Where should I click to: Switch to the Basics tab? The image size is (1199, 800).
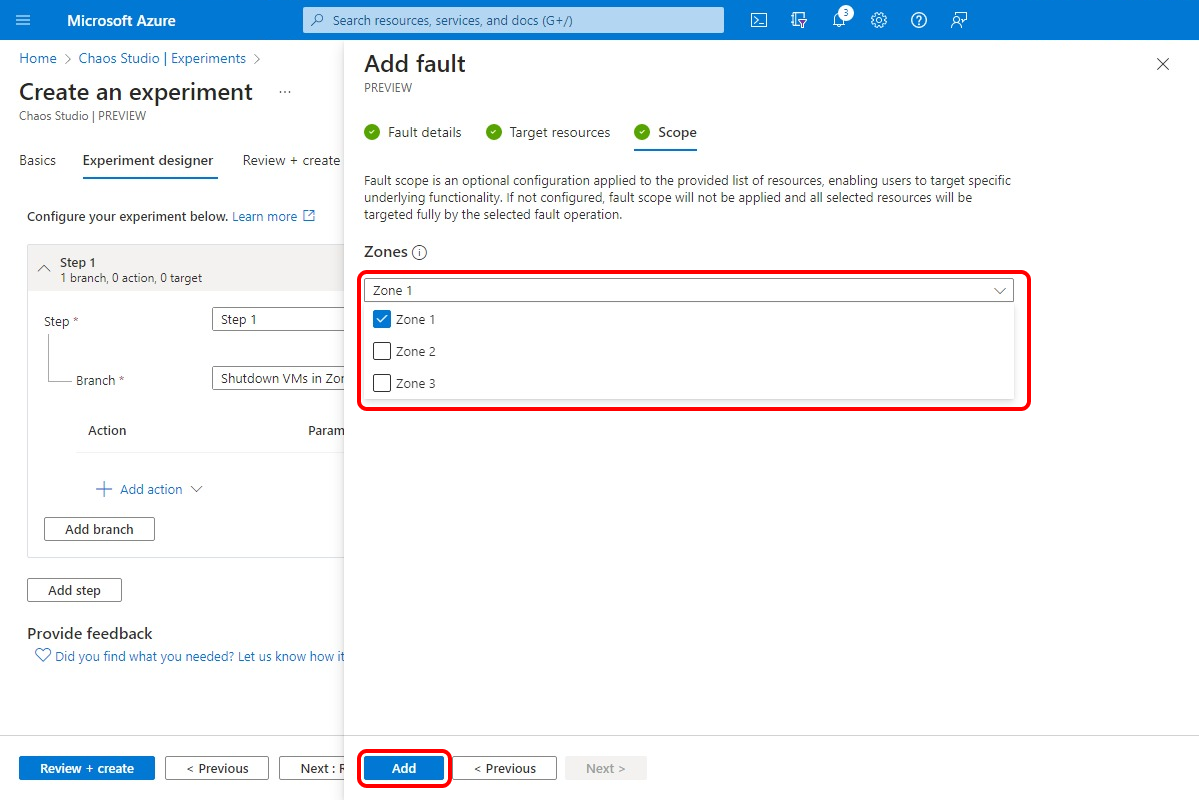coord(37,160)
